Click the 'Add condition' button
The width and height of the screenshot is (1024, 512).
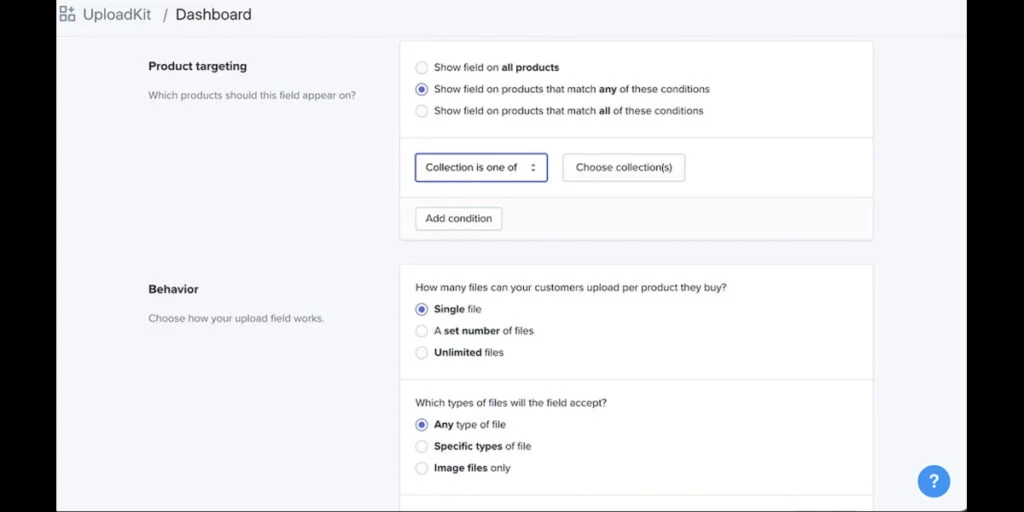click(458, 218)
